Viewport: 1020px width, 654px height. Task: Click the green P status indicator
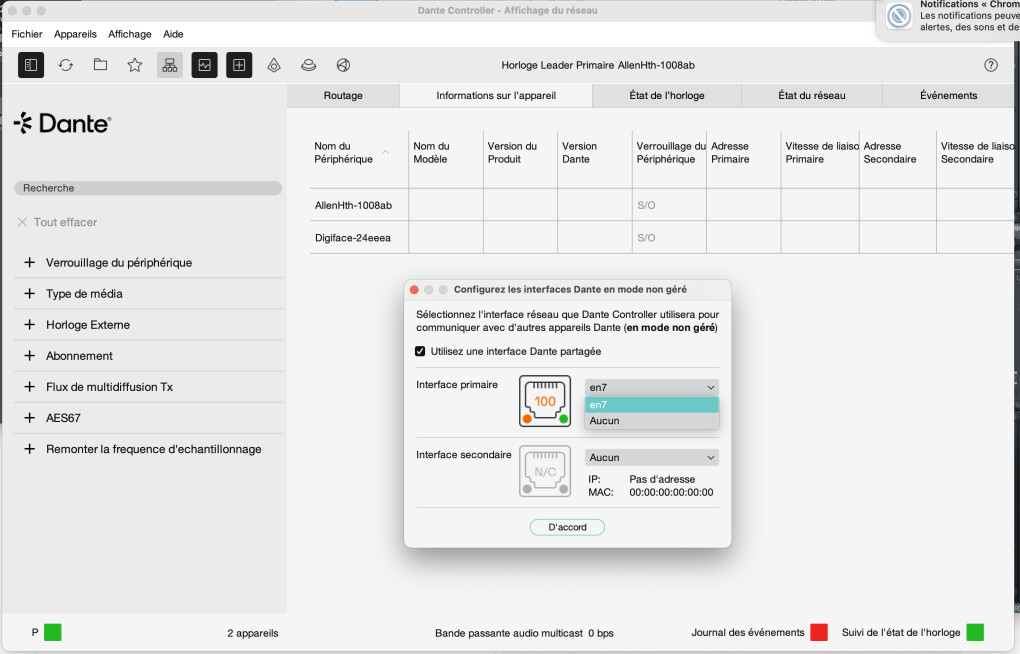click(x=53, y=632)
